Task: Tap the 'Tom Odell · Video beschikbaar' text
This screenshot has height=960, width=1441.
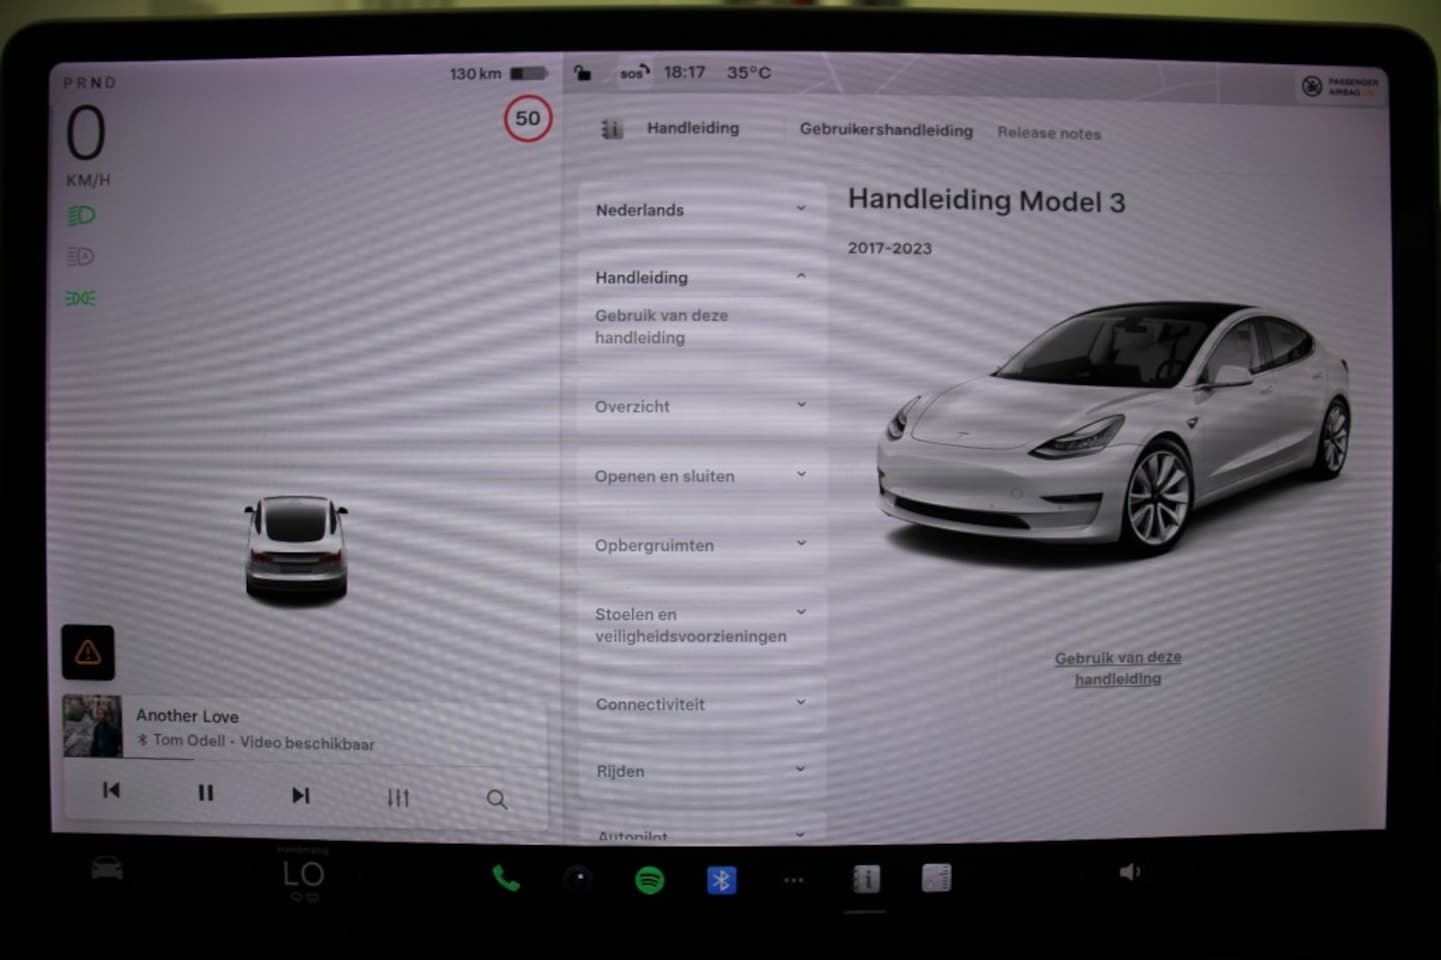Action: click(264, 742)
